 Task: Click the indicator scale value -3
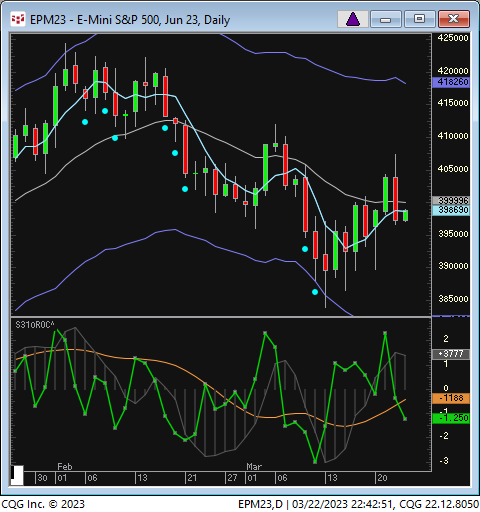(x=444, y=461)
